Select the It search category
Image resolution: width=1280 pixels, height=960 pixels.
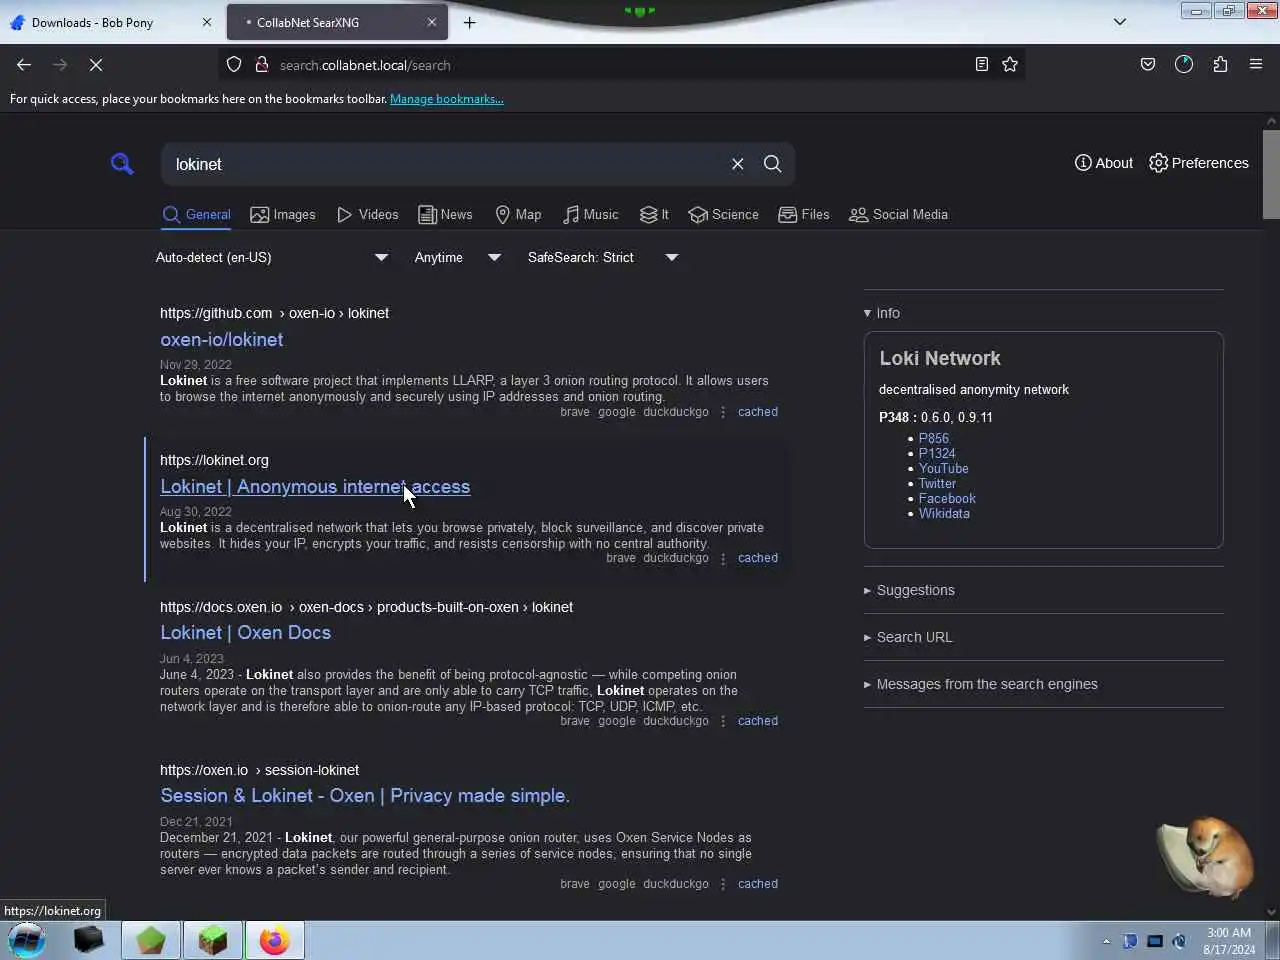[654, 215]
